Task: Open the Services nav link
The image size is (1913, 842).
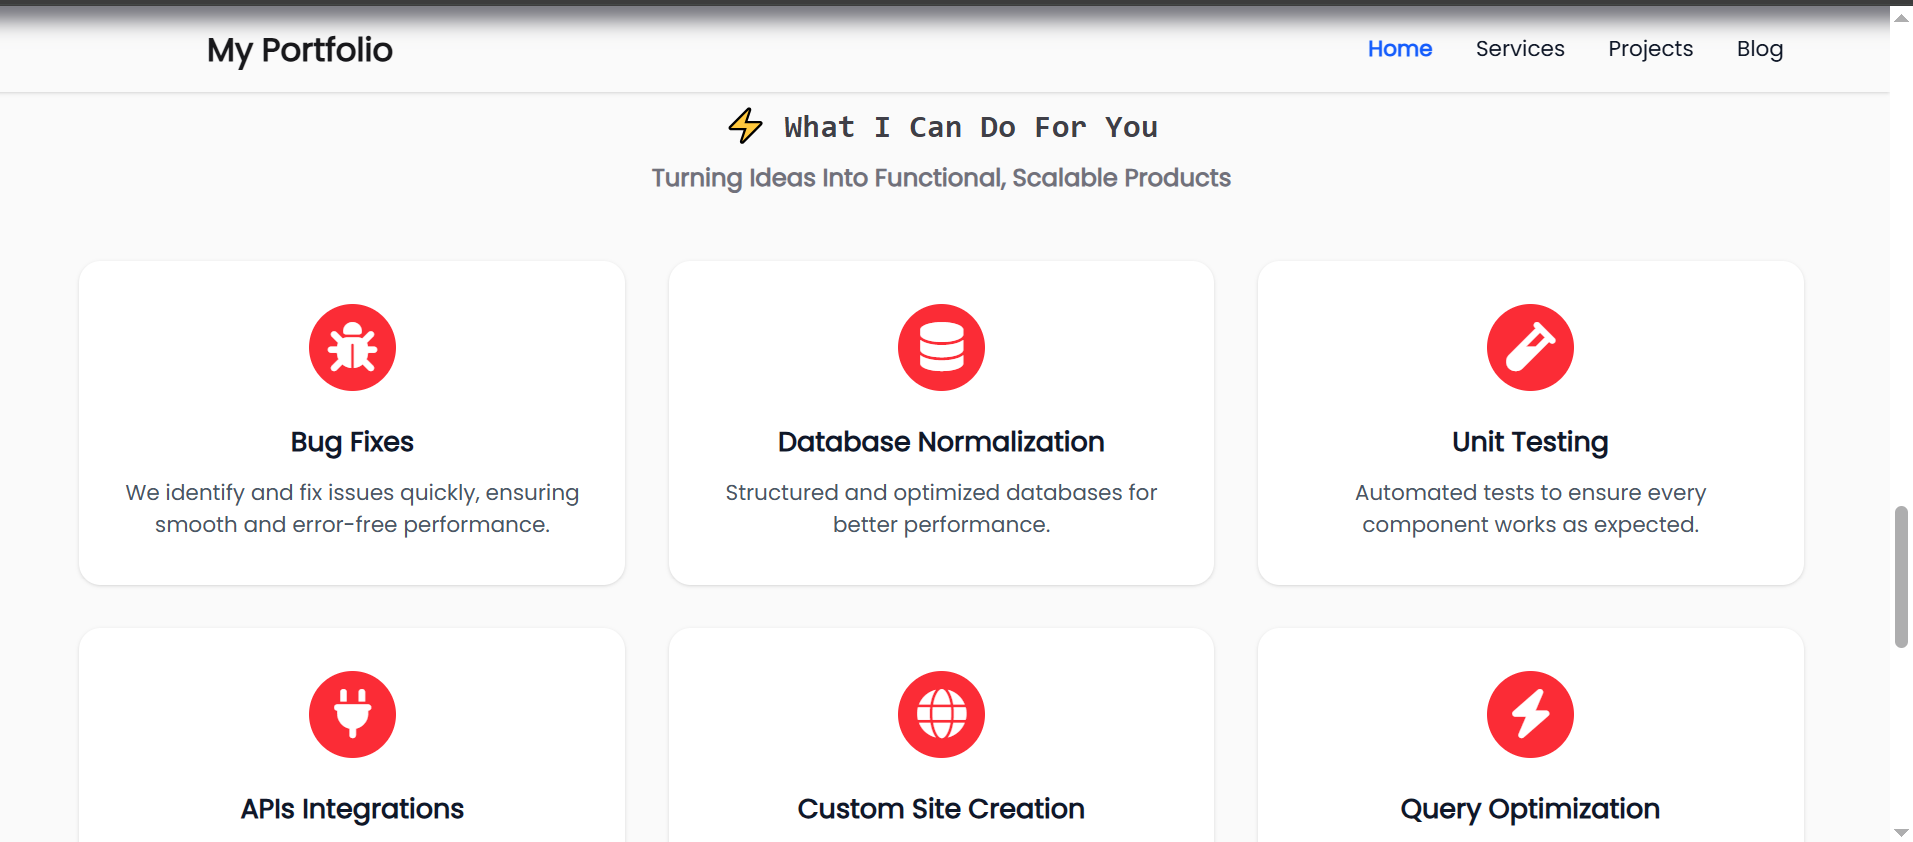Action: [x=1519, y=49]
